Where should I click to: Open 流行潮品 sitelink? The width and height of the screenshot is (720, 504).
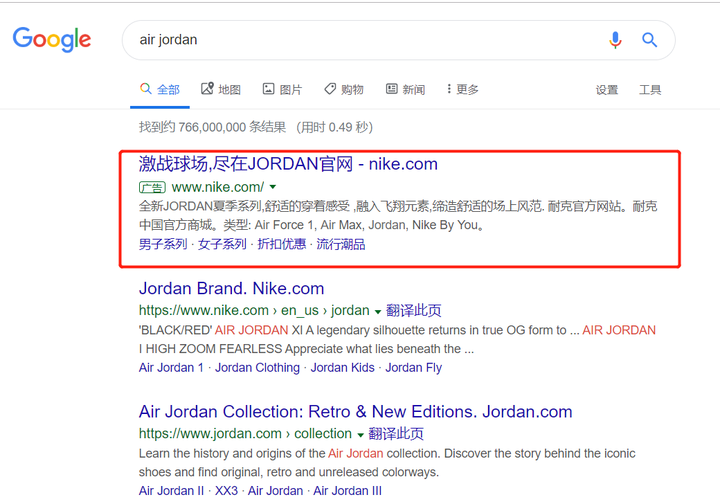click(341, 244)
